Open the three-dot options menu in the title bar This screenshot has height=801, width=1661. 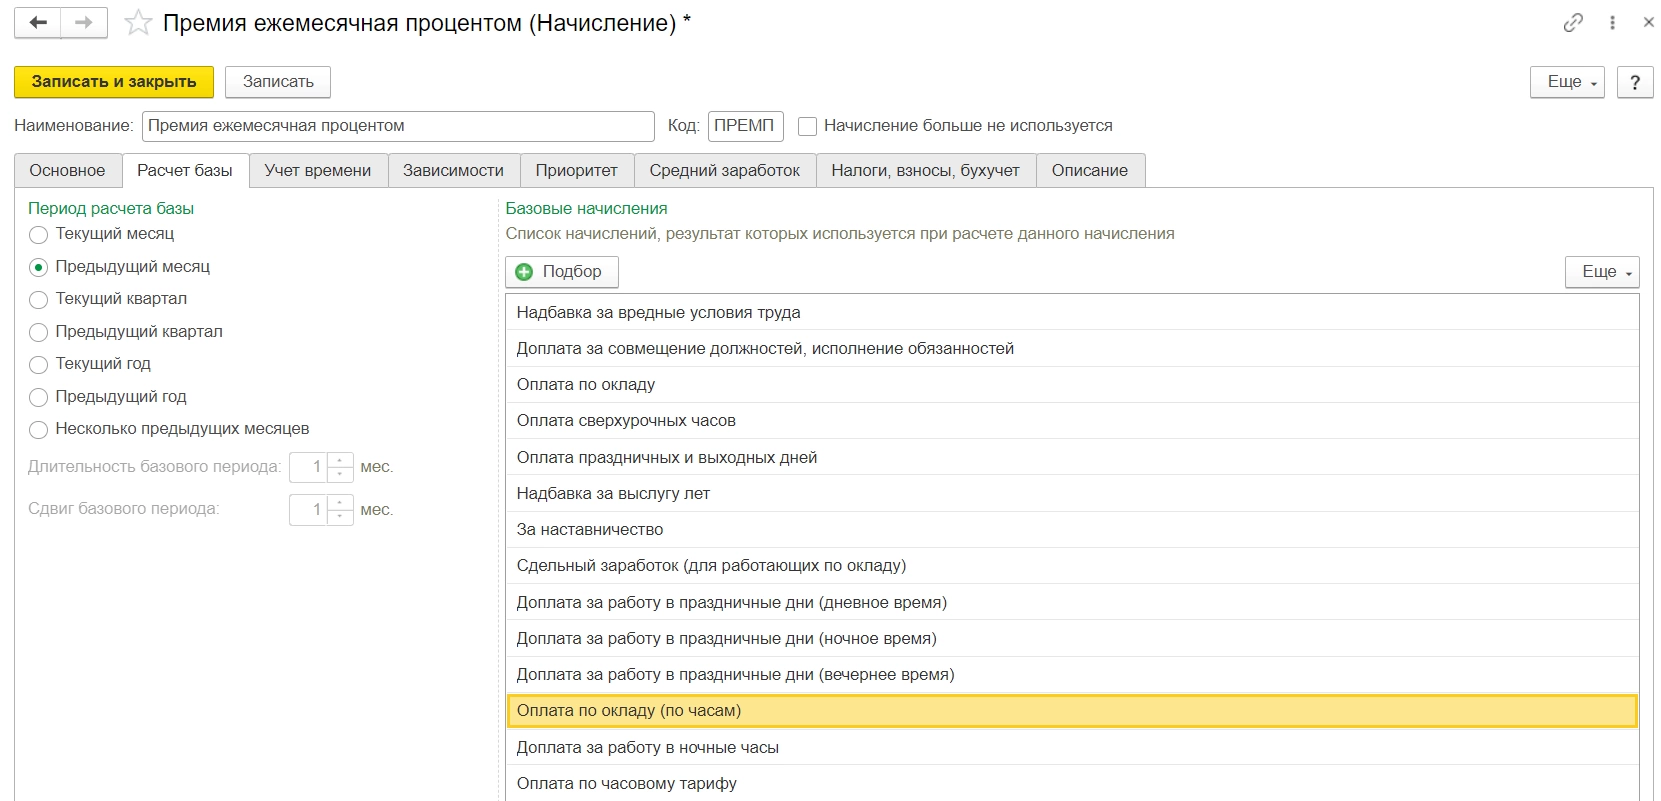1612,23
